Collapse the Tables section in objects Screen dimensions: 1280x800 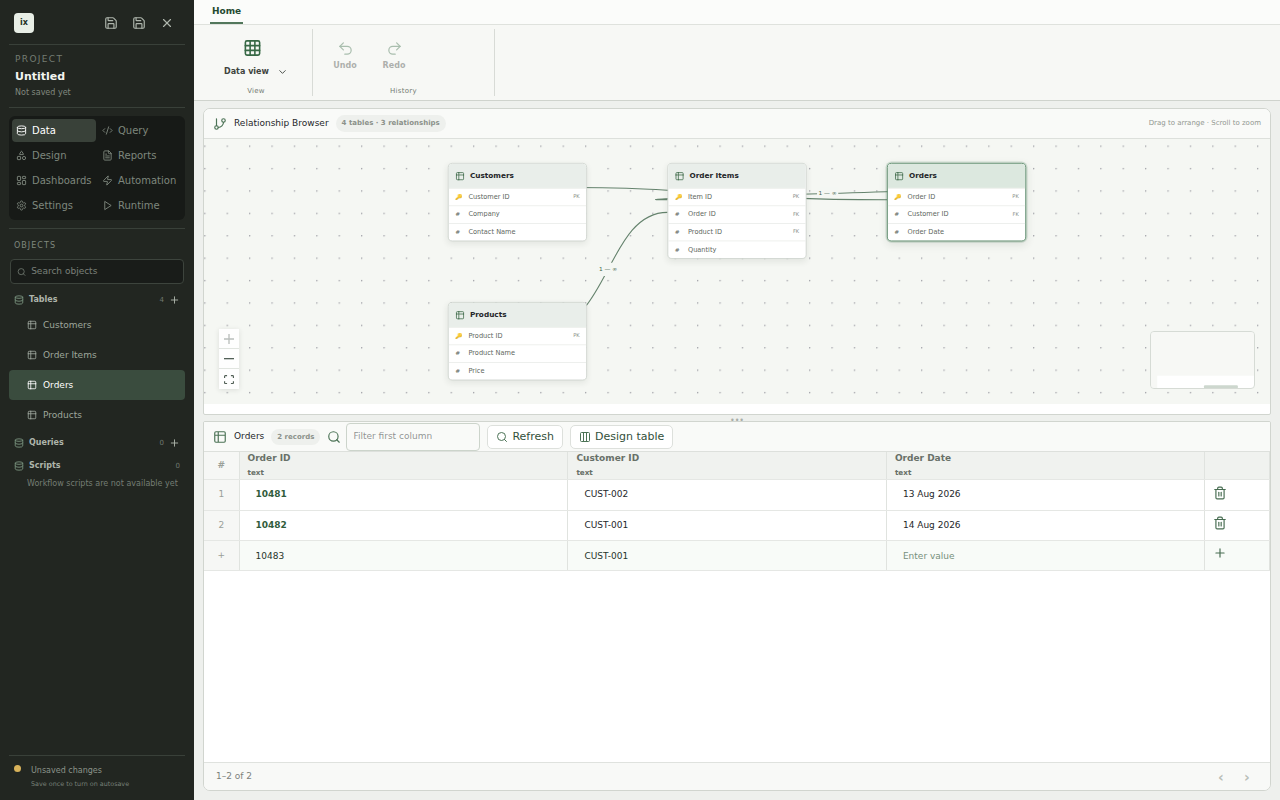point(43,299)
